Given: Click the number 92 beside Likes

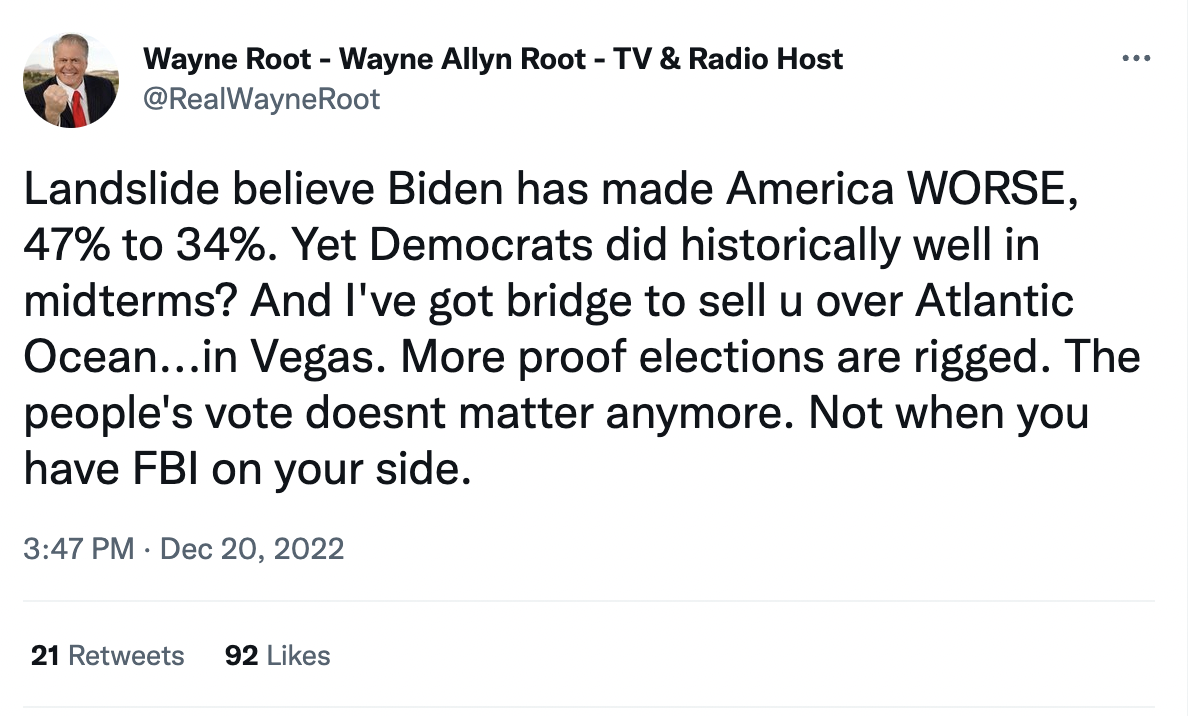Looking at the screenshot, I should click(x=242, y=656).
